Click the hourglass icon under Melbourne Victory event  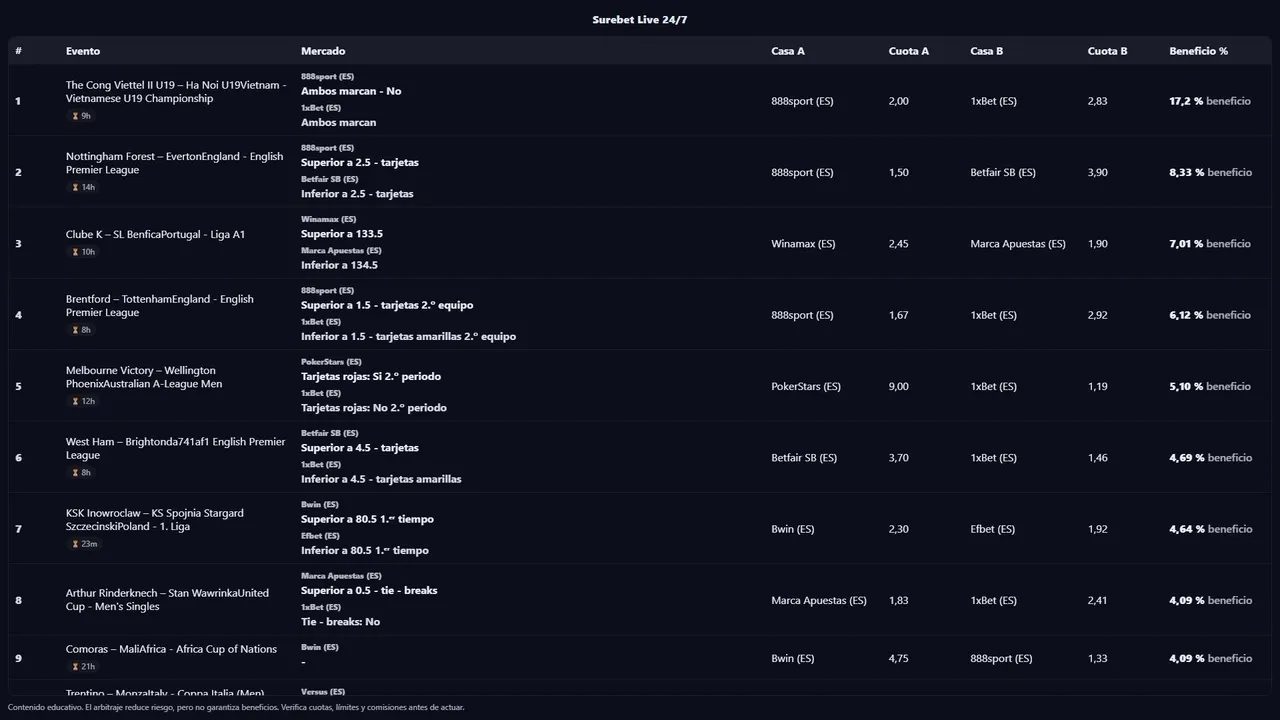[75, 401]
